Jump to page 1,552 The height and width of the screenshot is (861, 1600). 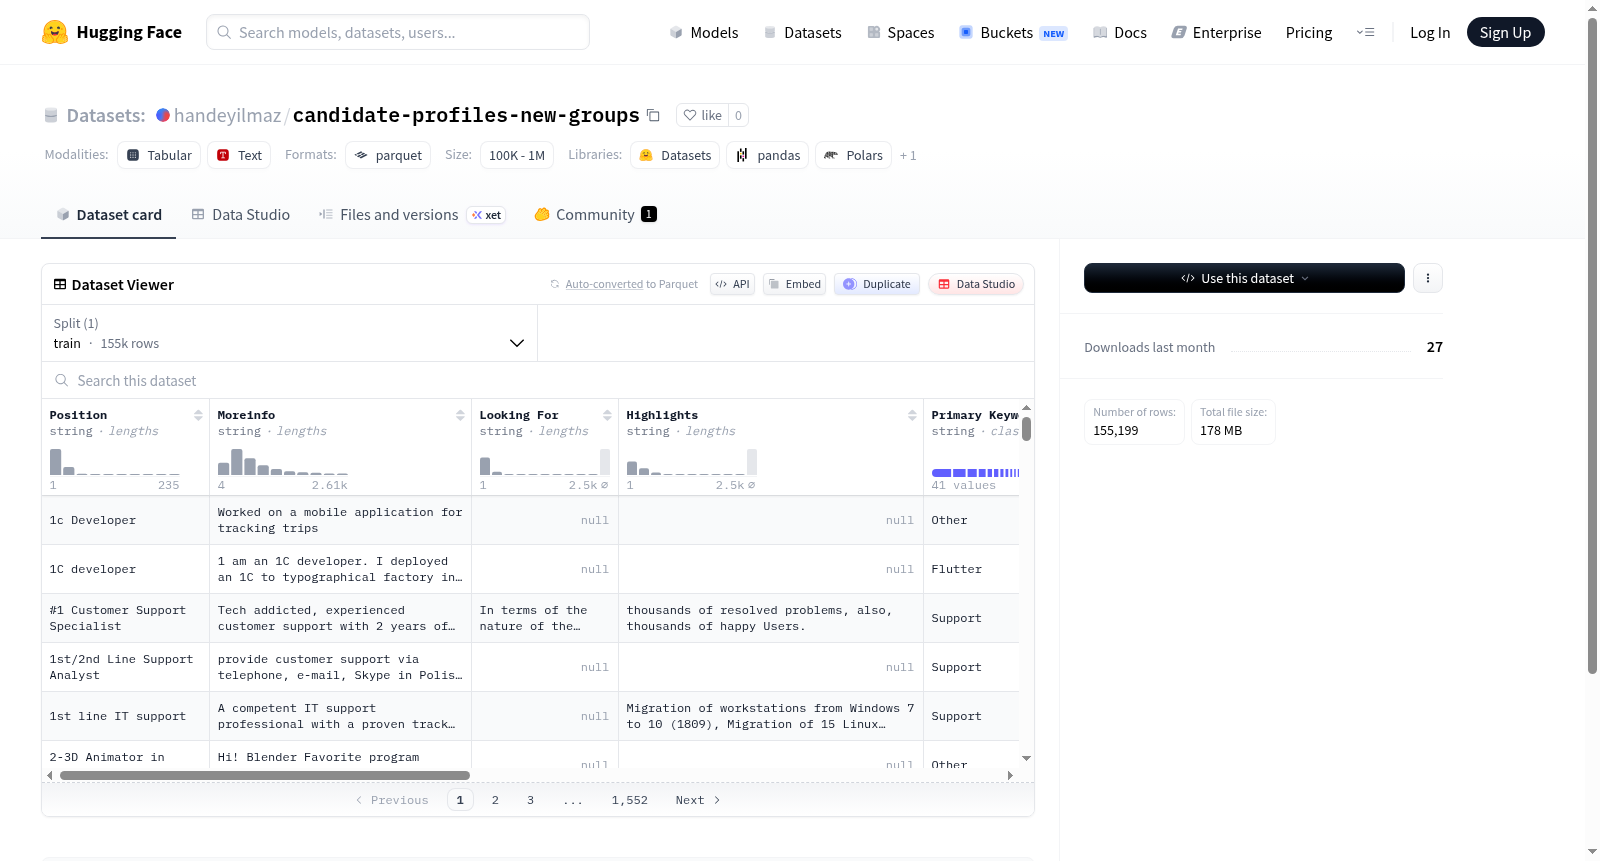pyautogui.click(x=630, y=800)
